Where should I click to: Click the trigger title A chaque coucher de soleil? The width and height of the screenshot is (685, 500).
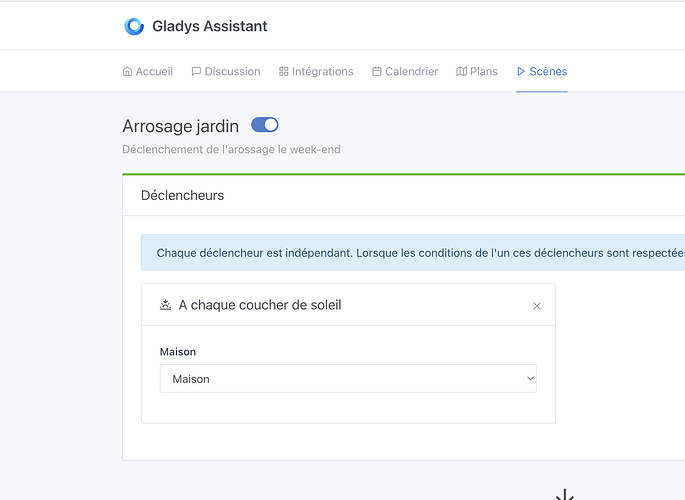pyautogui.click(x=260, y=305)
